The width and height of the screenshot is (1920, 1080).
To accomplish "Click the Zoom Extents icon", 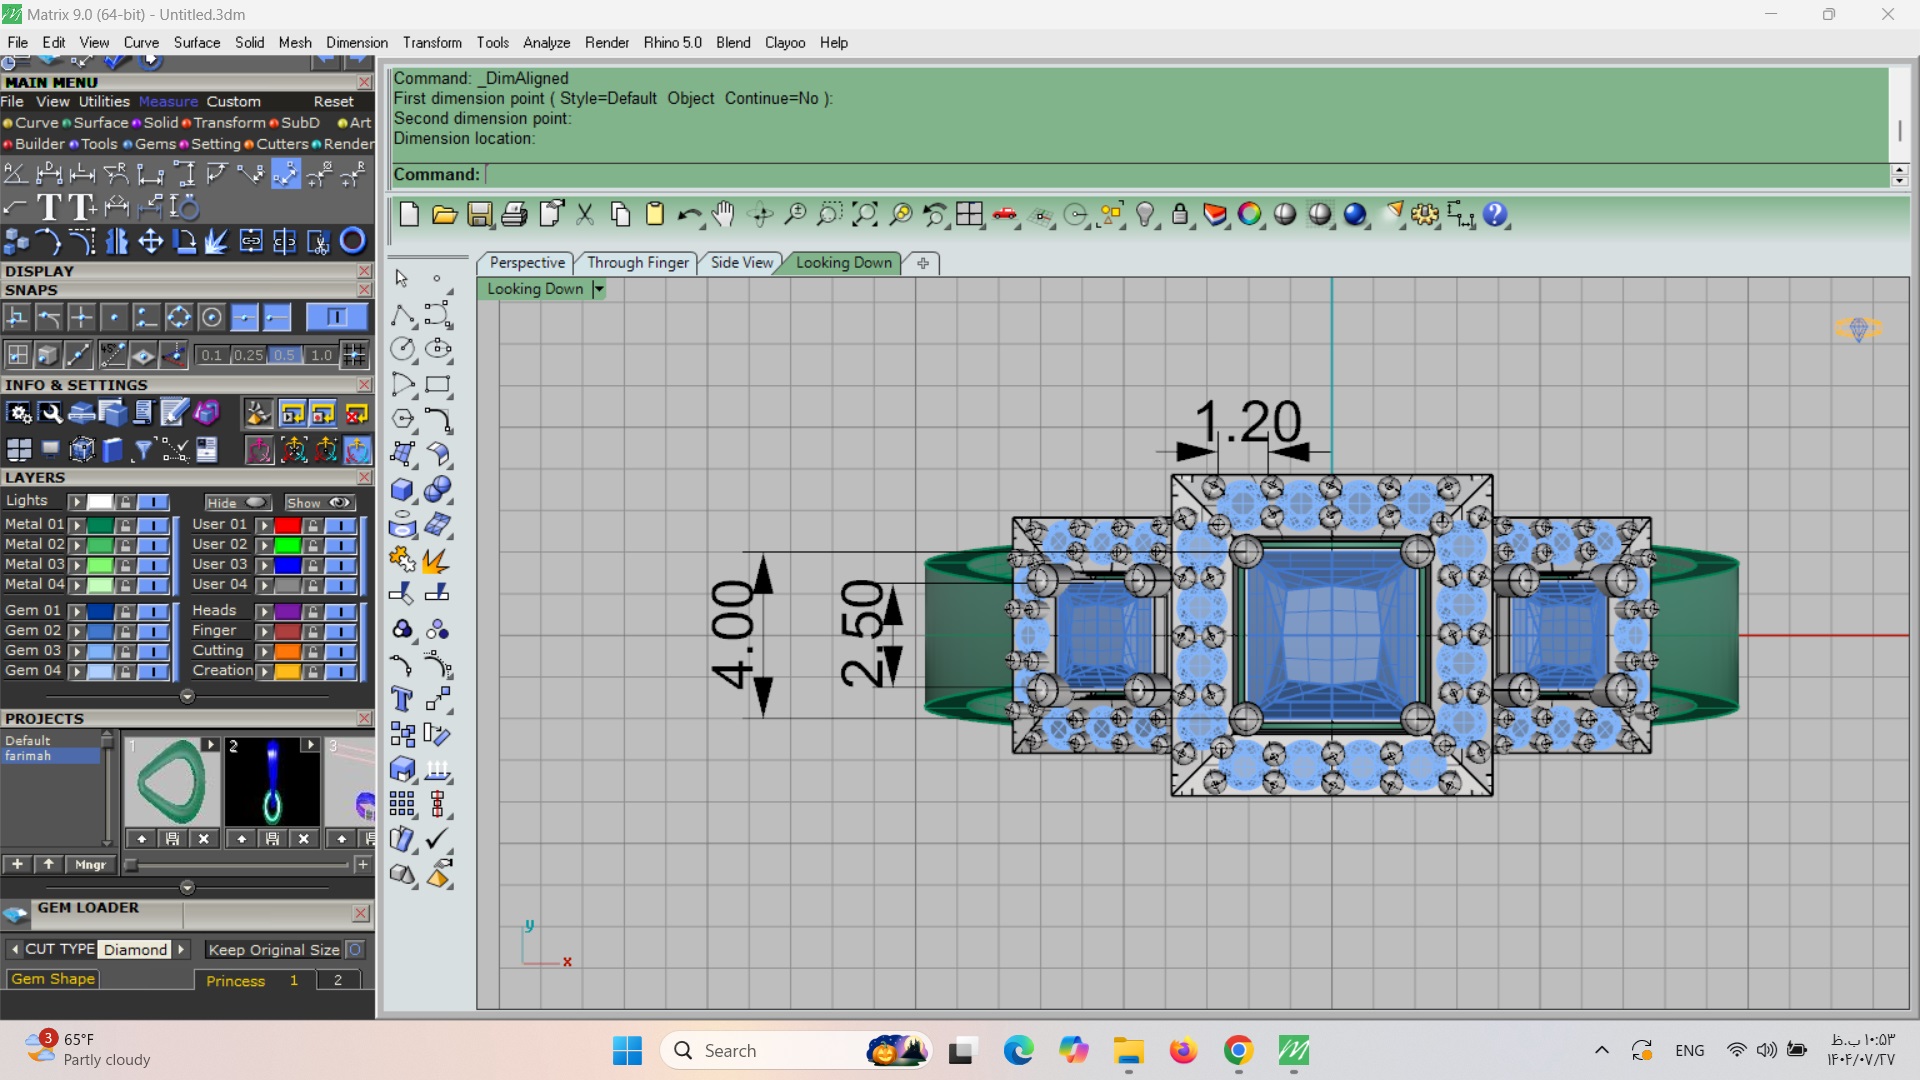I will tap(865, 214).
